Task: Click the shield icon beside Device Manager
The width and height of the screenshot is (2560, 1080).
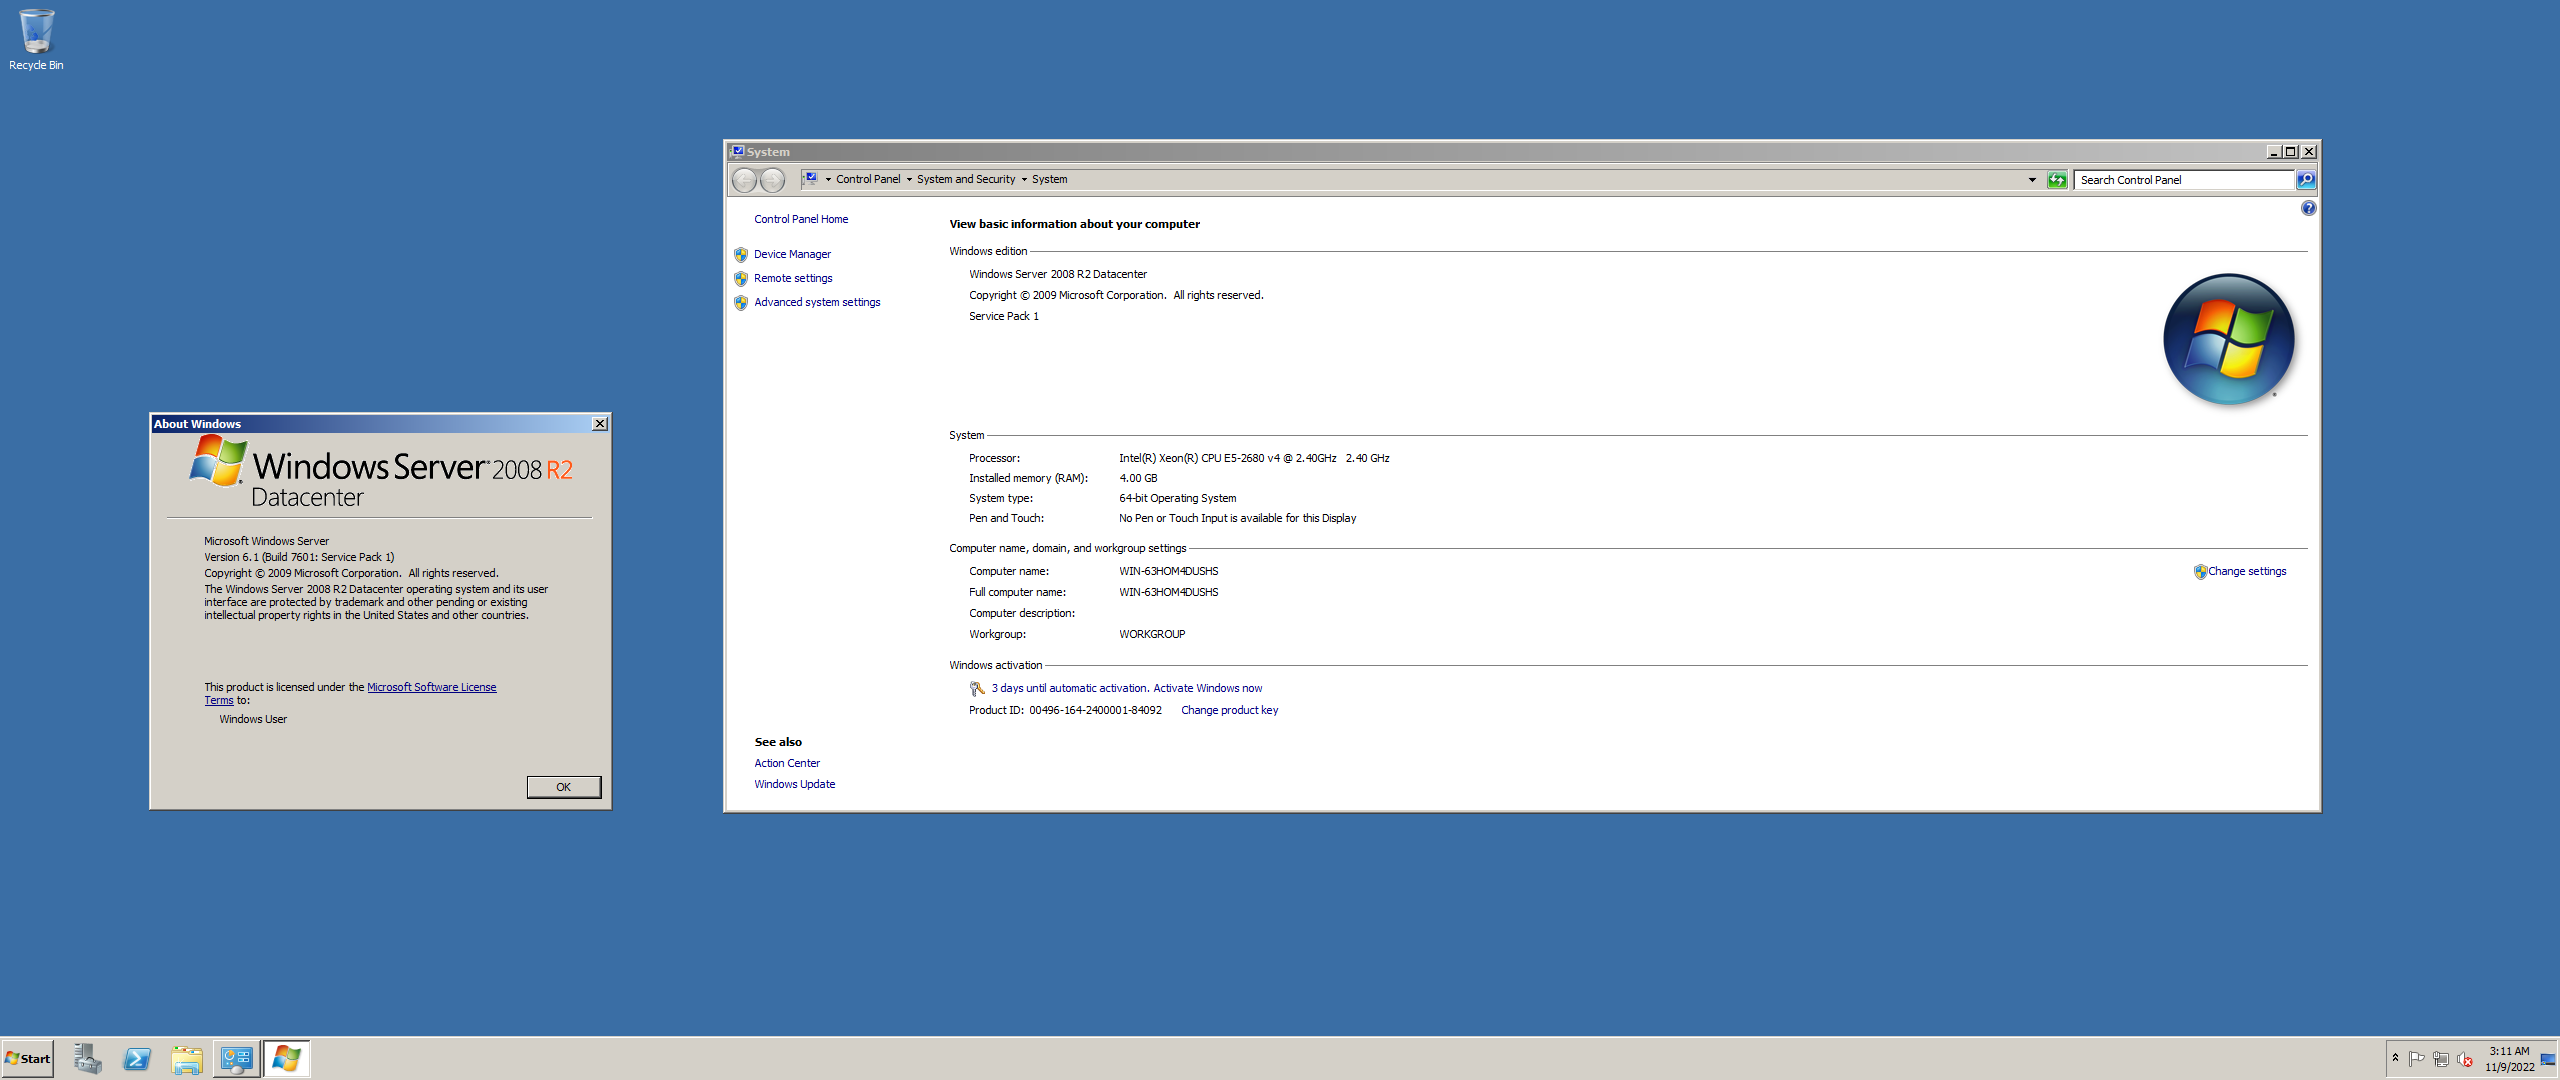Action: [741, 255]
